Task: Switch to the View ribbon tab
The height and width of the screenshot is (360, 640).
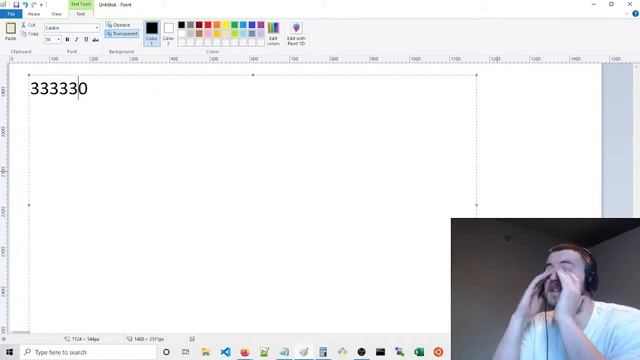Action: pos(56,14)
